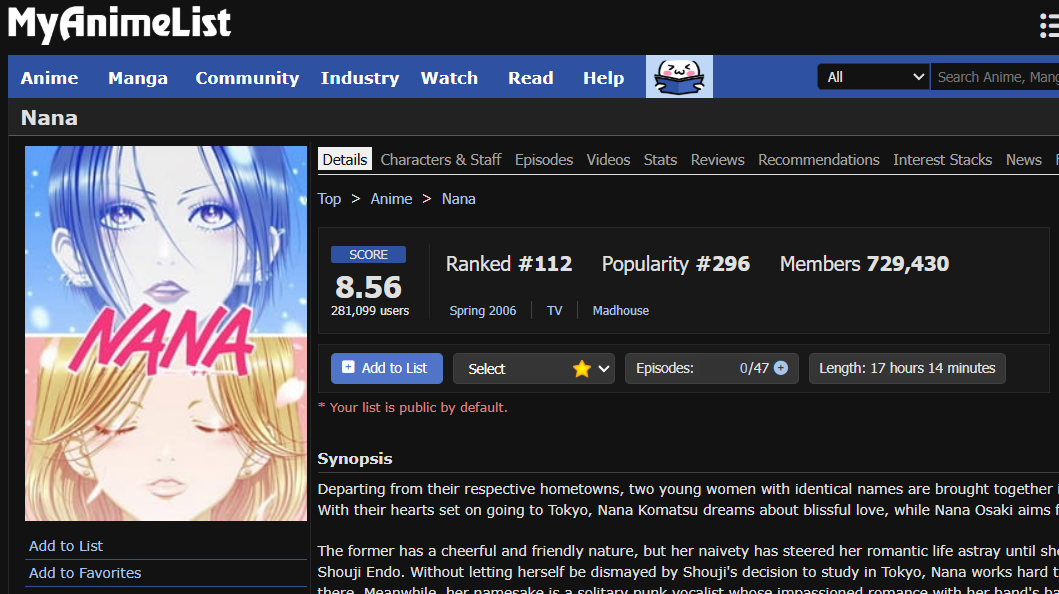Open the Reviews tab
The image size is (1059, 594).
point(717,160)
